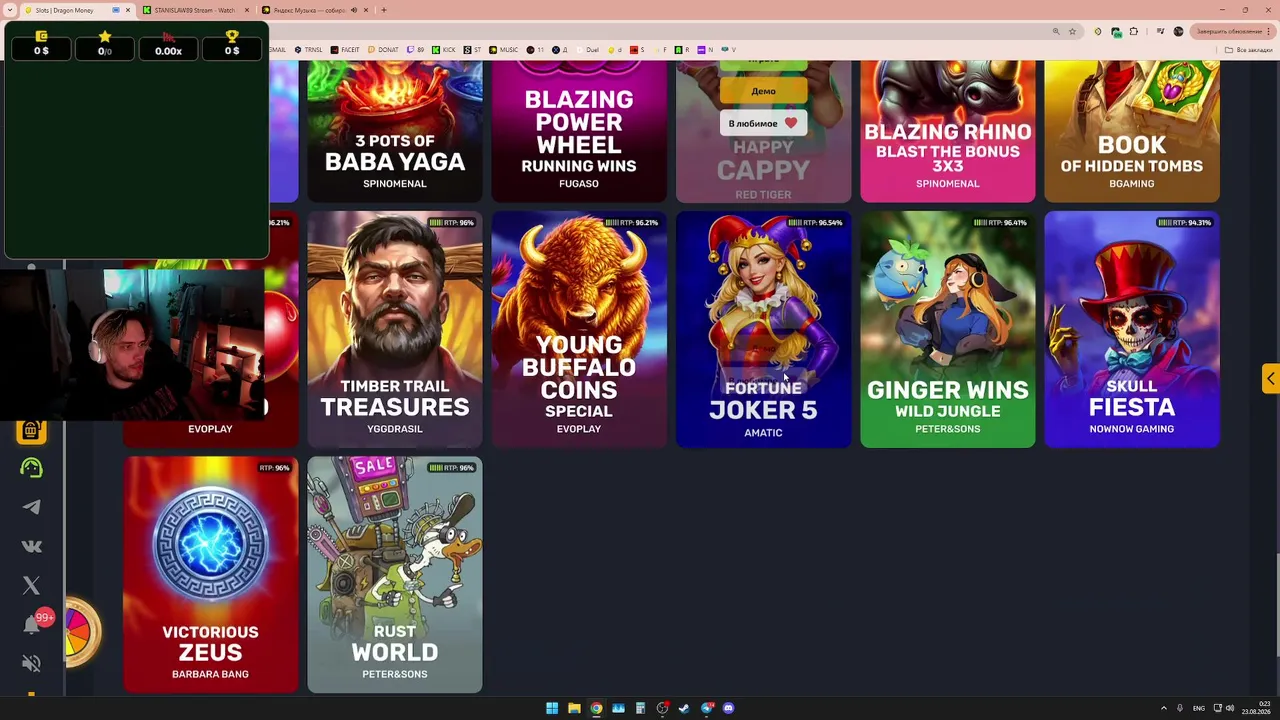Screen dimensions: 1280x720
Task: Open Steam from taskbar
Action: [684, 708]
